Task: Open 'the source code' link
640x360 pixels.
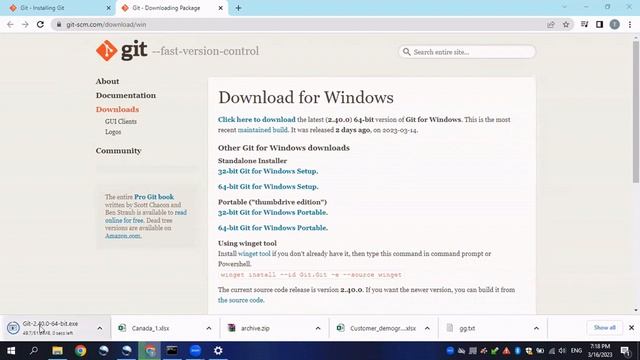Action: (x=241, y=300)
